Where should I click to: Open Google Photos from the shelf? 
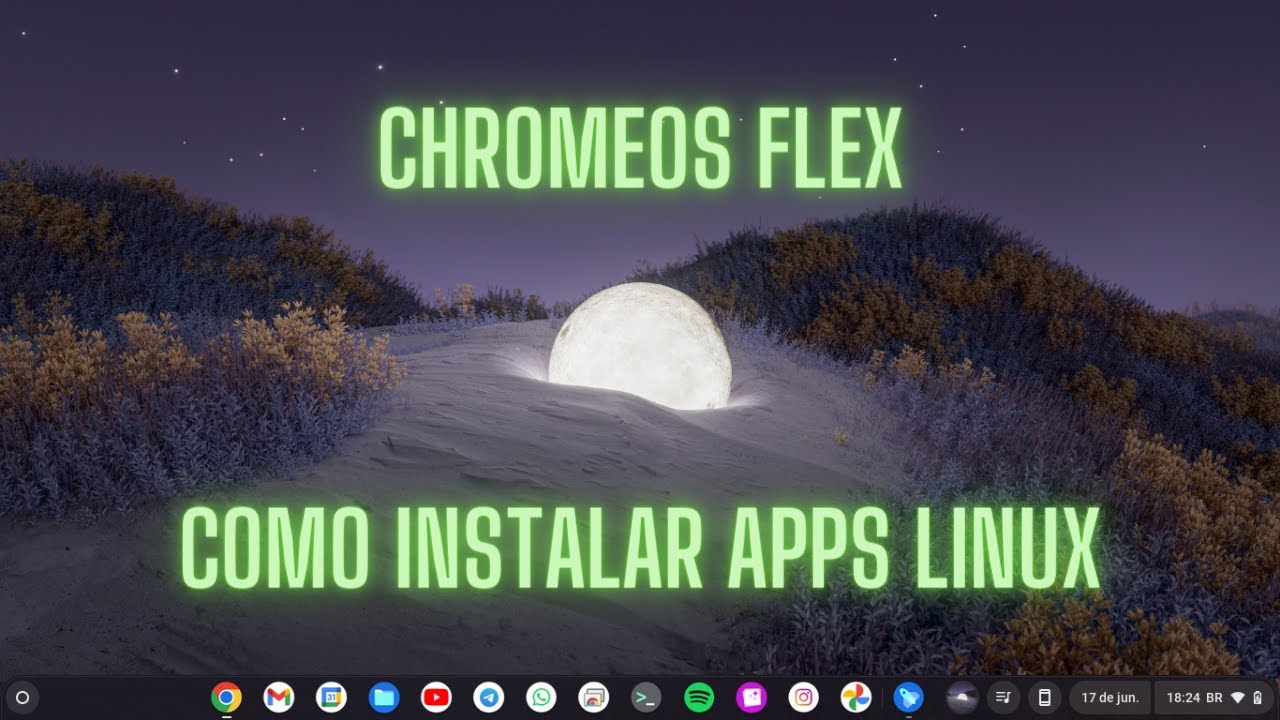pyautogui.click(x=856, y=697)
